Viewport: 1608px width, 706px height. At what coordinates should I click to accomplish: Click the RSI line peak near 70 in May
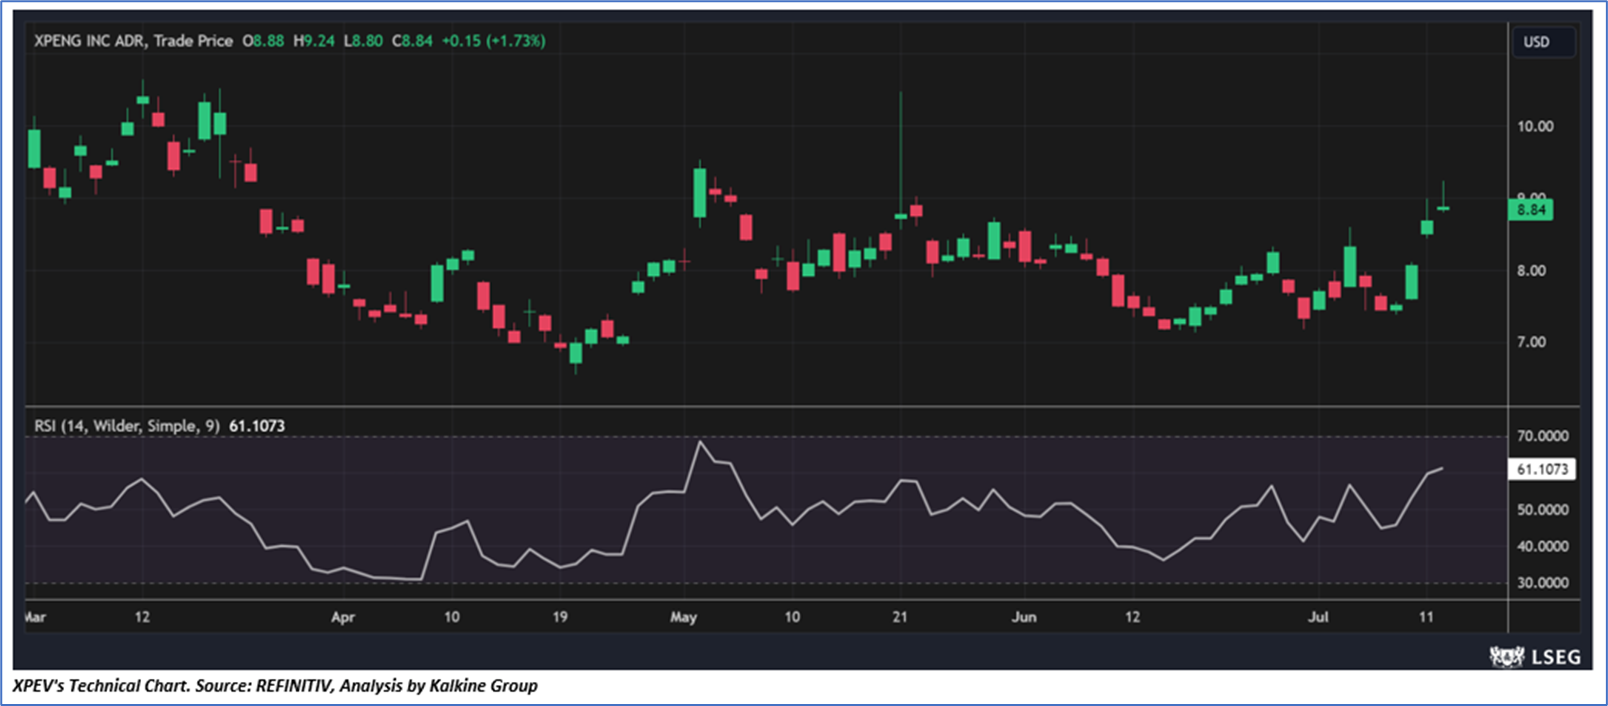(x=700, y=442)
